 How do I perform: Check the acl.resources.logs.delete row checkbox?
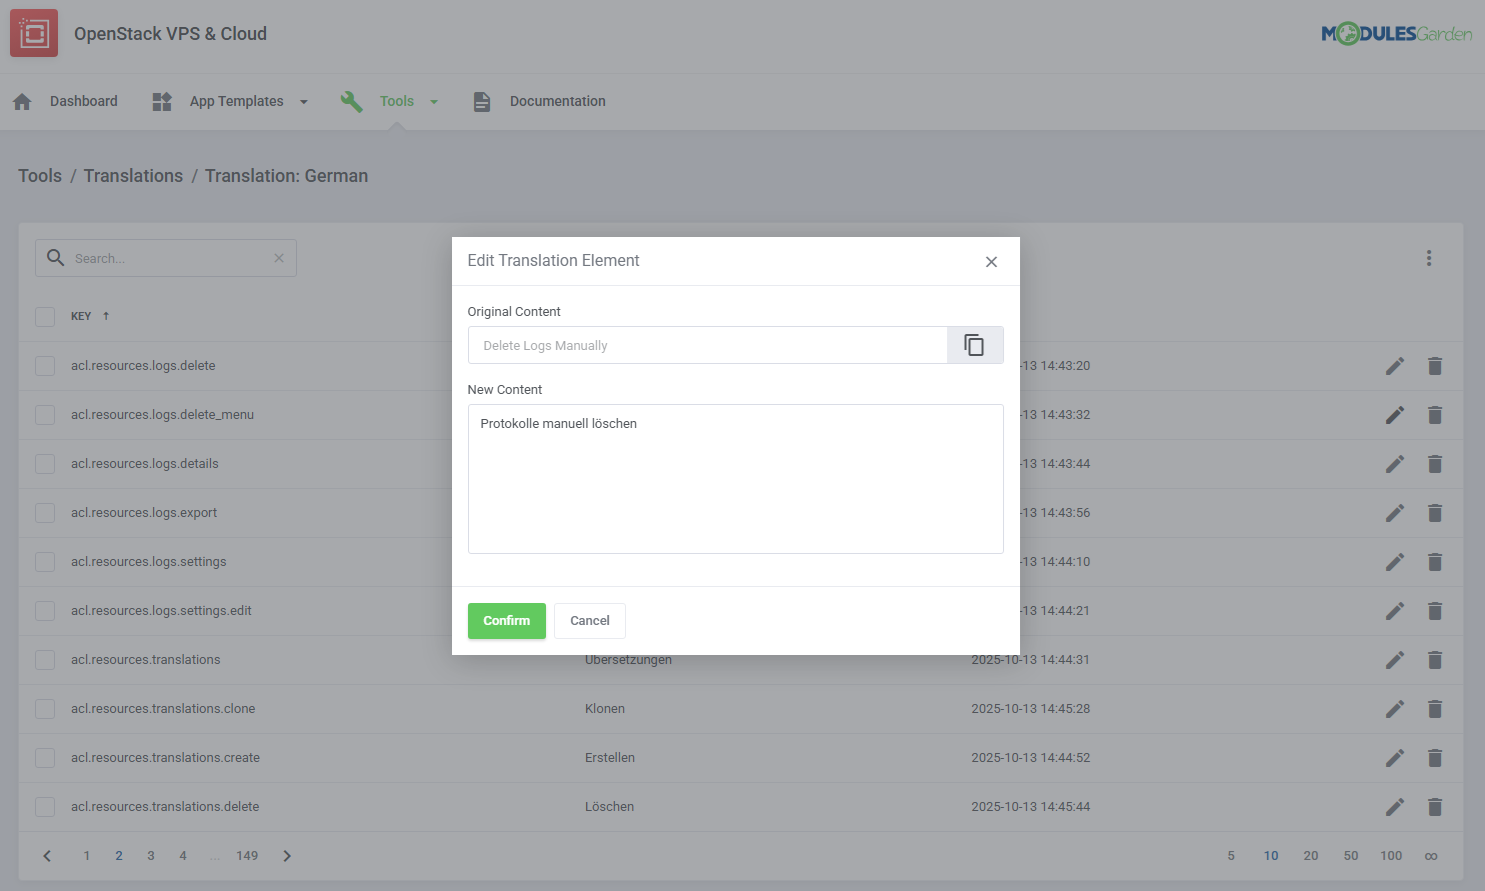tap(44, 365)
